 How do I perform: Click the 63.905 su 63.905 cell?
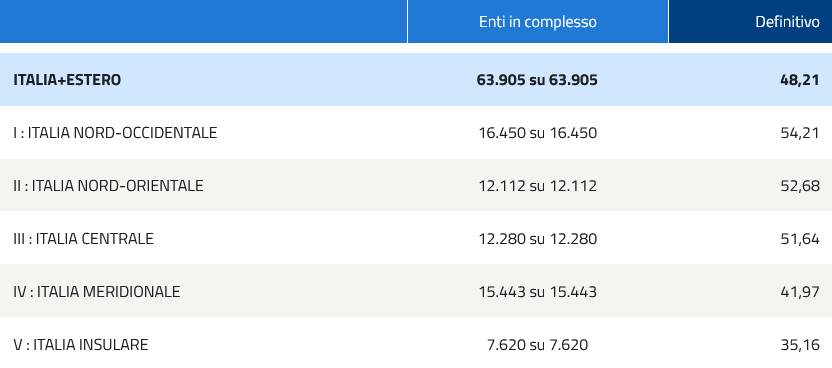click(537, 80)
